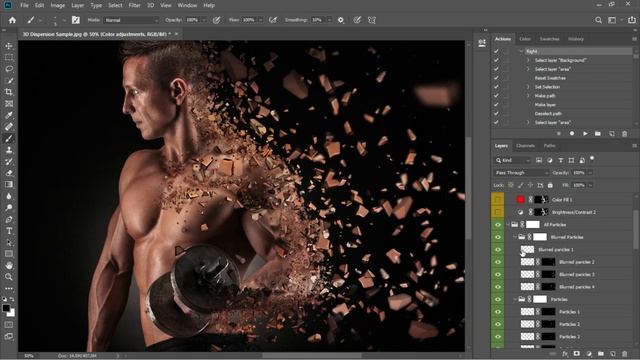Select the Brush tool in toolbox
Viewport: 640px width, 360px height.
pyautogui.click(x=9, y=138)
